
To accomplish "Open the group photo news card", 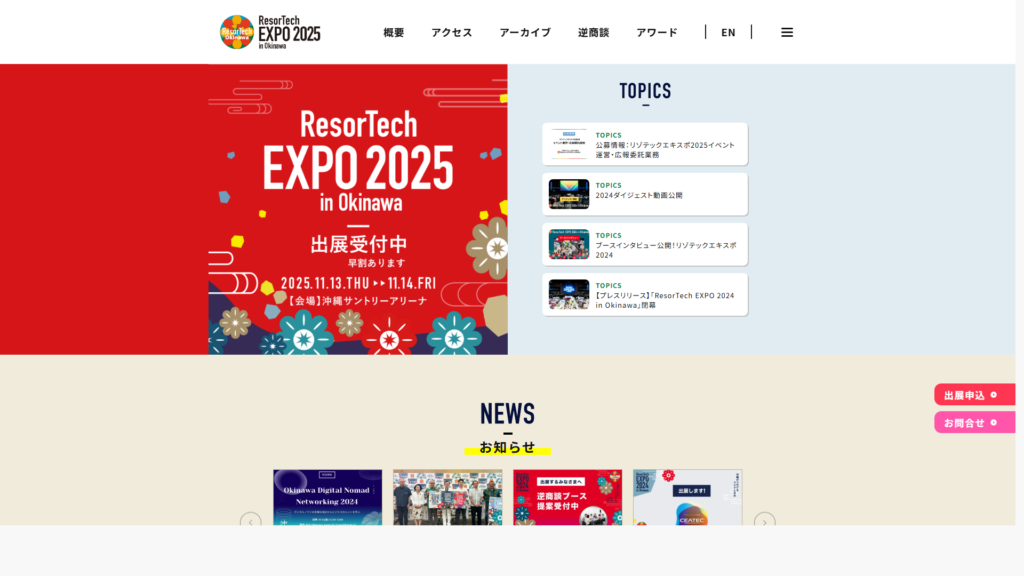I will coord(447,498).
